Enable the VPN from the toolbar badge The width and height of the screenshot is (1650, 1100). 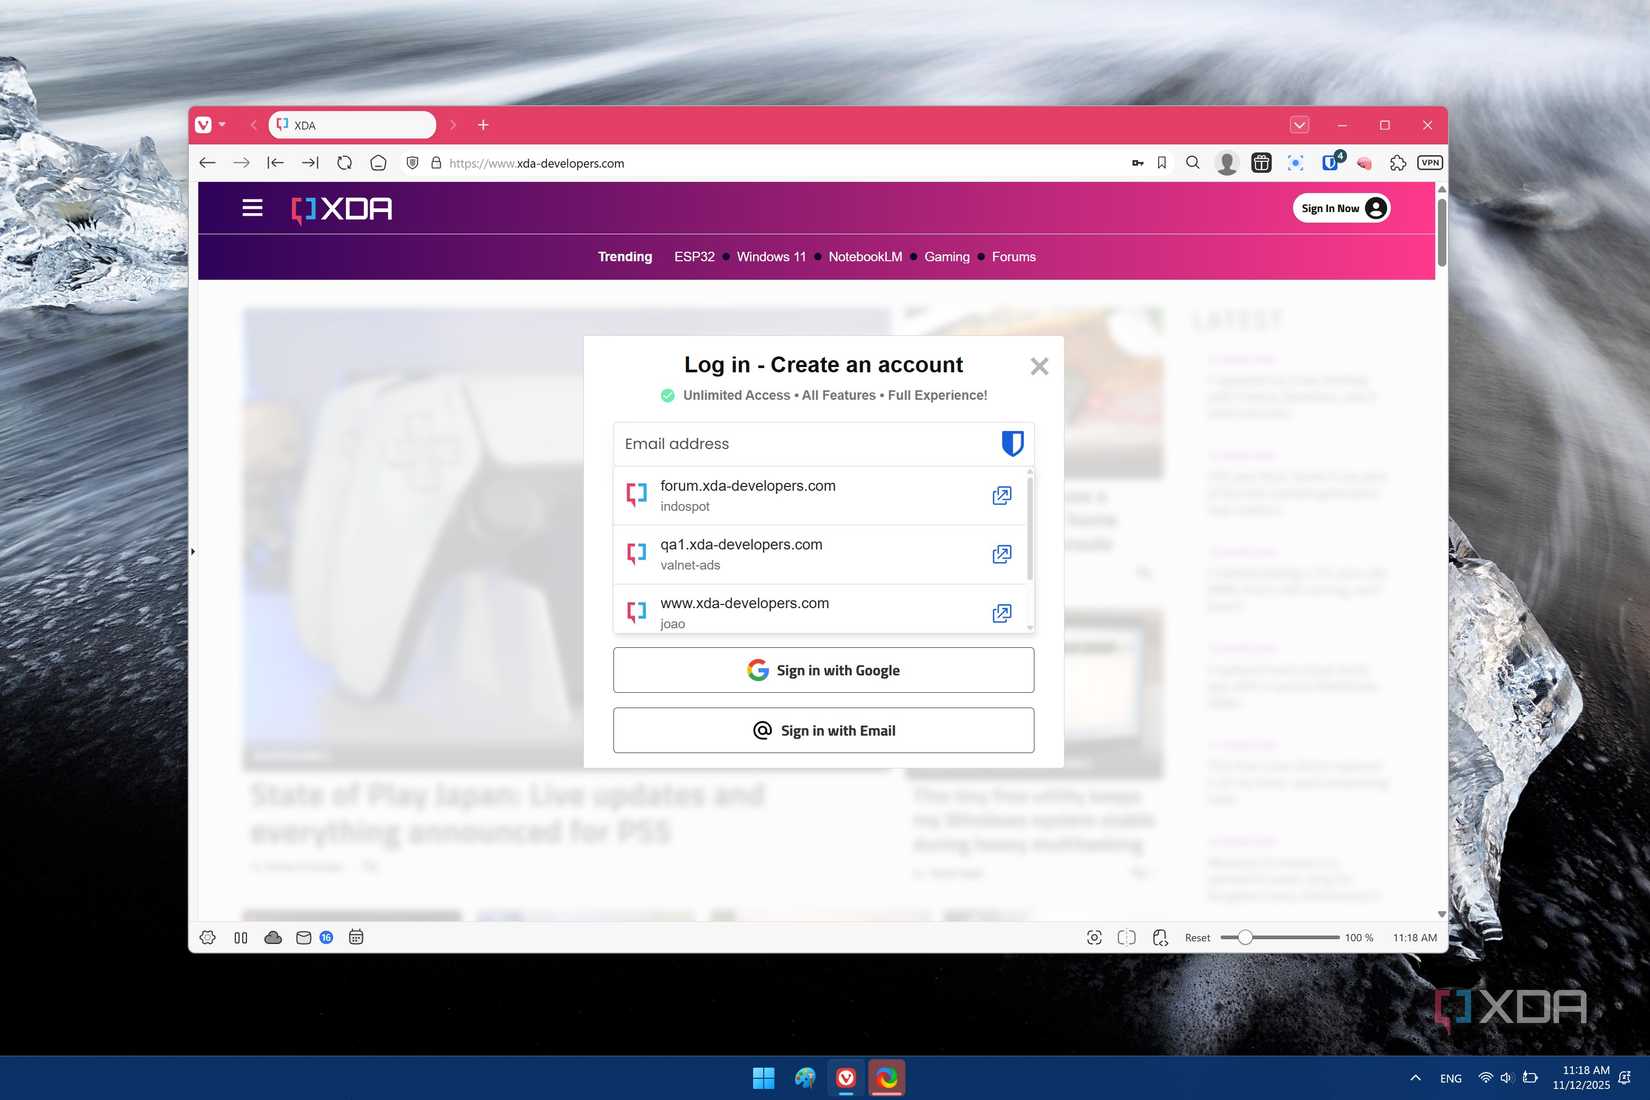(x=1428, y=162)
